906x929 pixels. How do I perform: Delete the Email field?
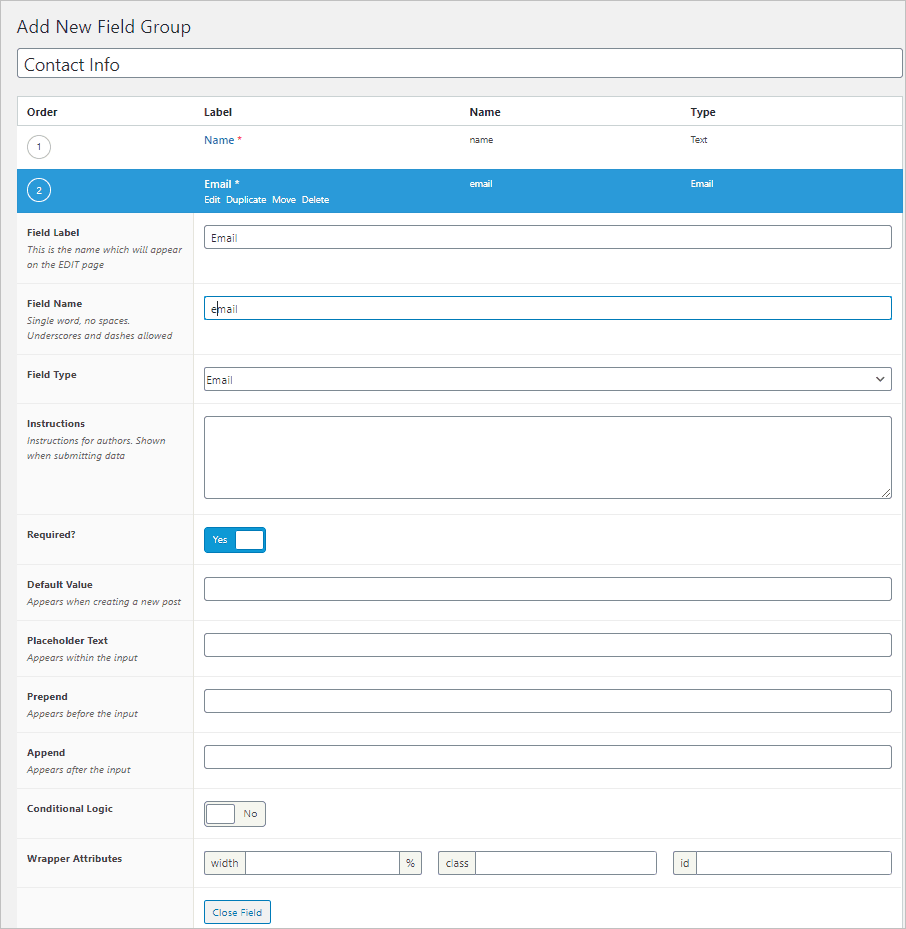pos(315,200)
